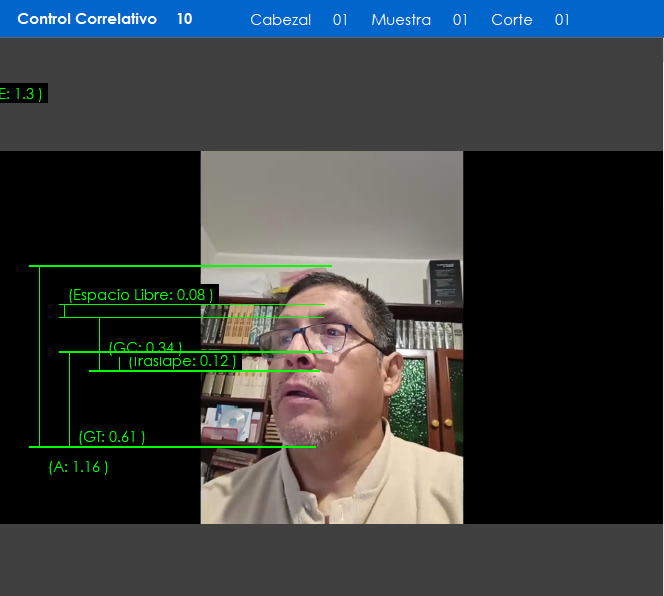Select the Espacio Libre: 0.08 annotation

[x=140, y=294]
